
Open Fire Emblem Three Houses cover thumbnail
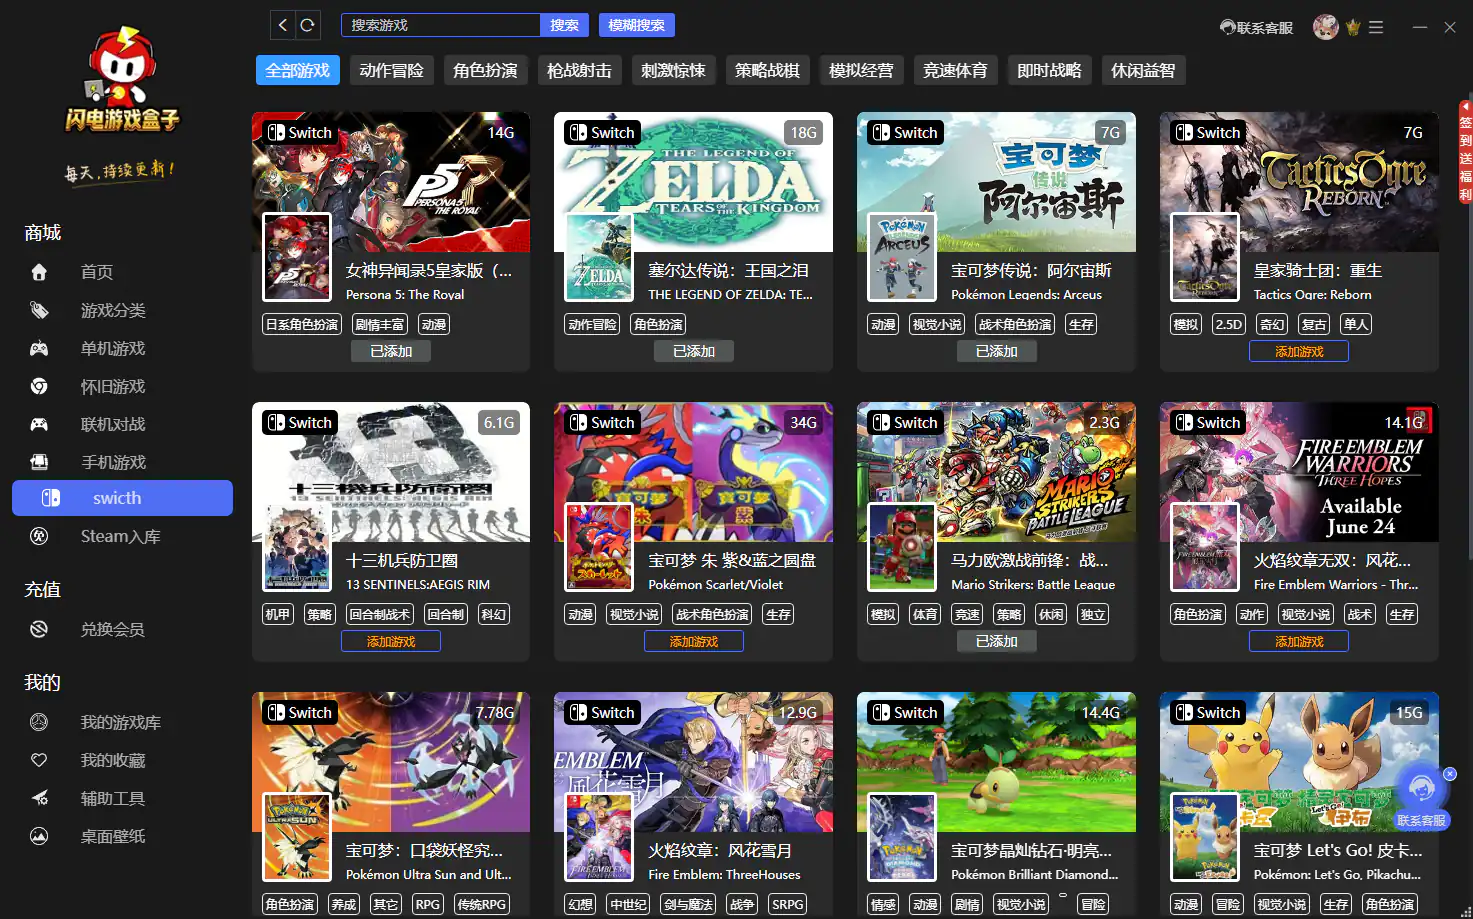point(599,837)
